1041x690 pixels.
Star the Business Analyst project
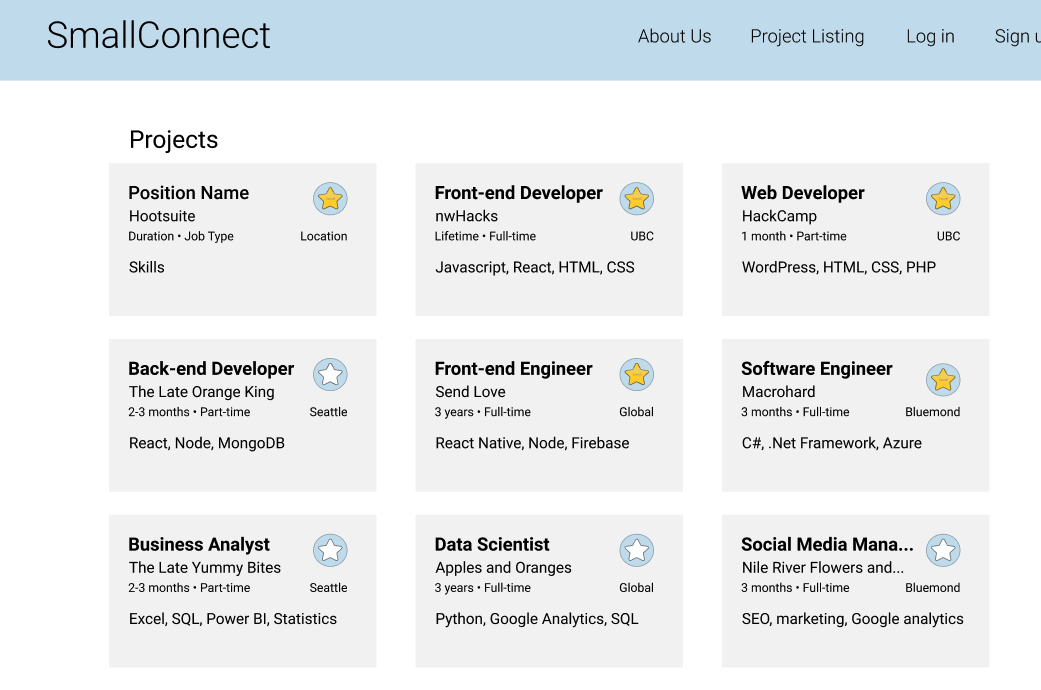(x=330, y=551)
